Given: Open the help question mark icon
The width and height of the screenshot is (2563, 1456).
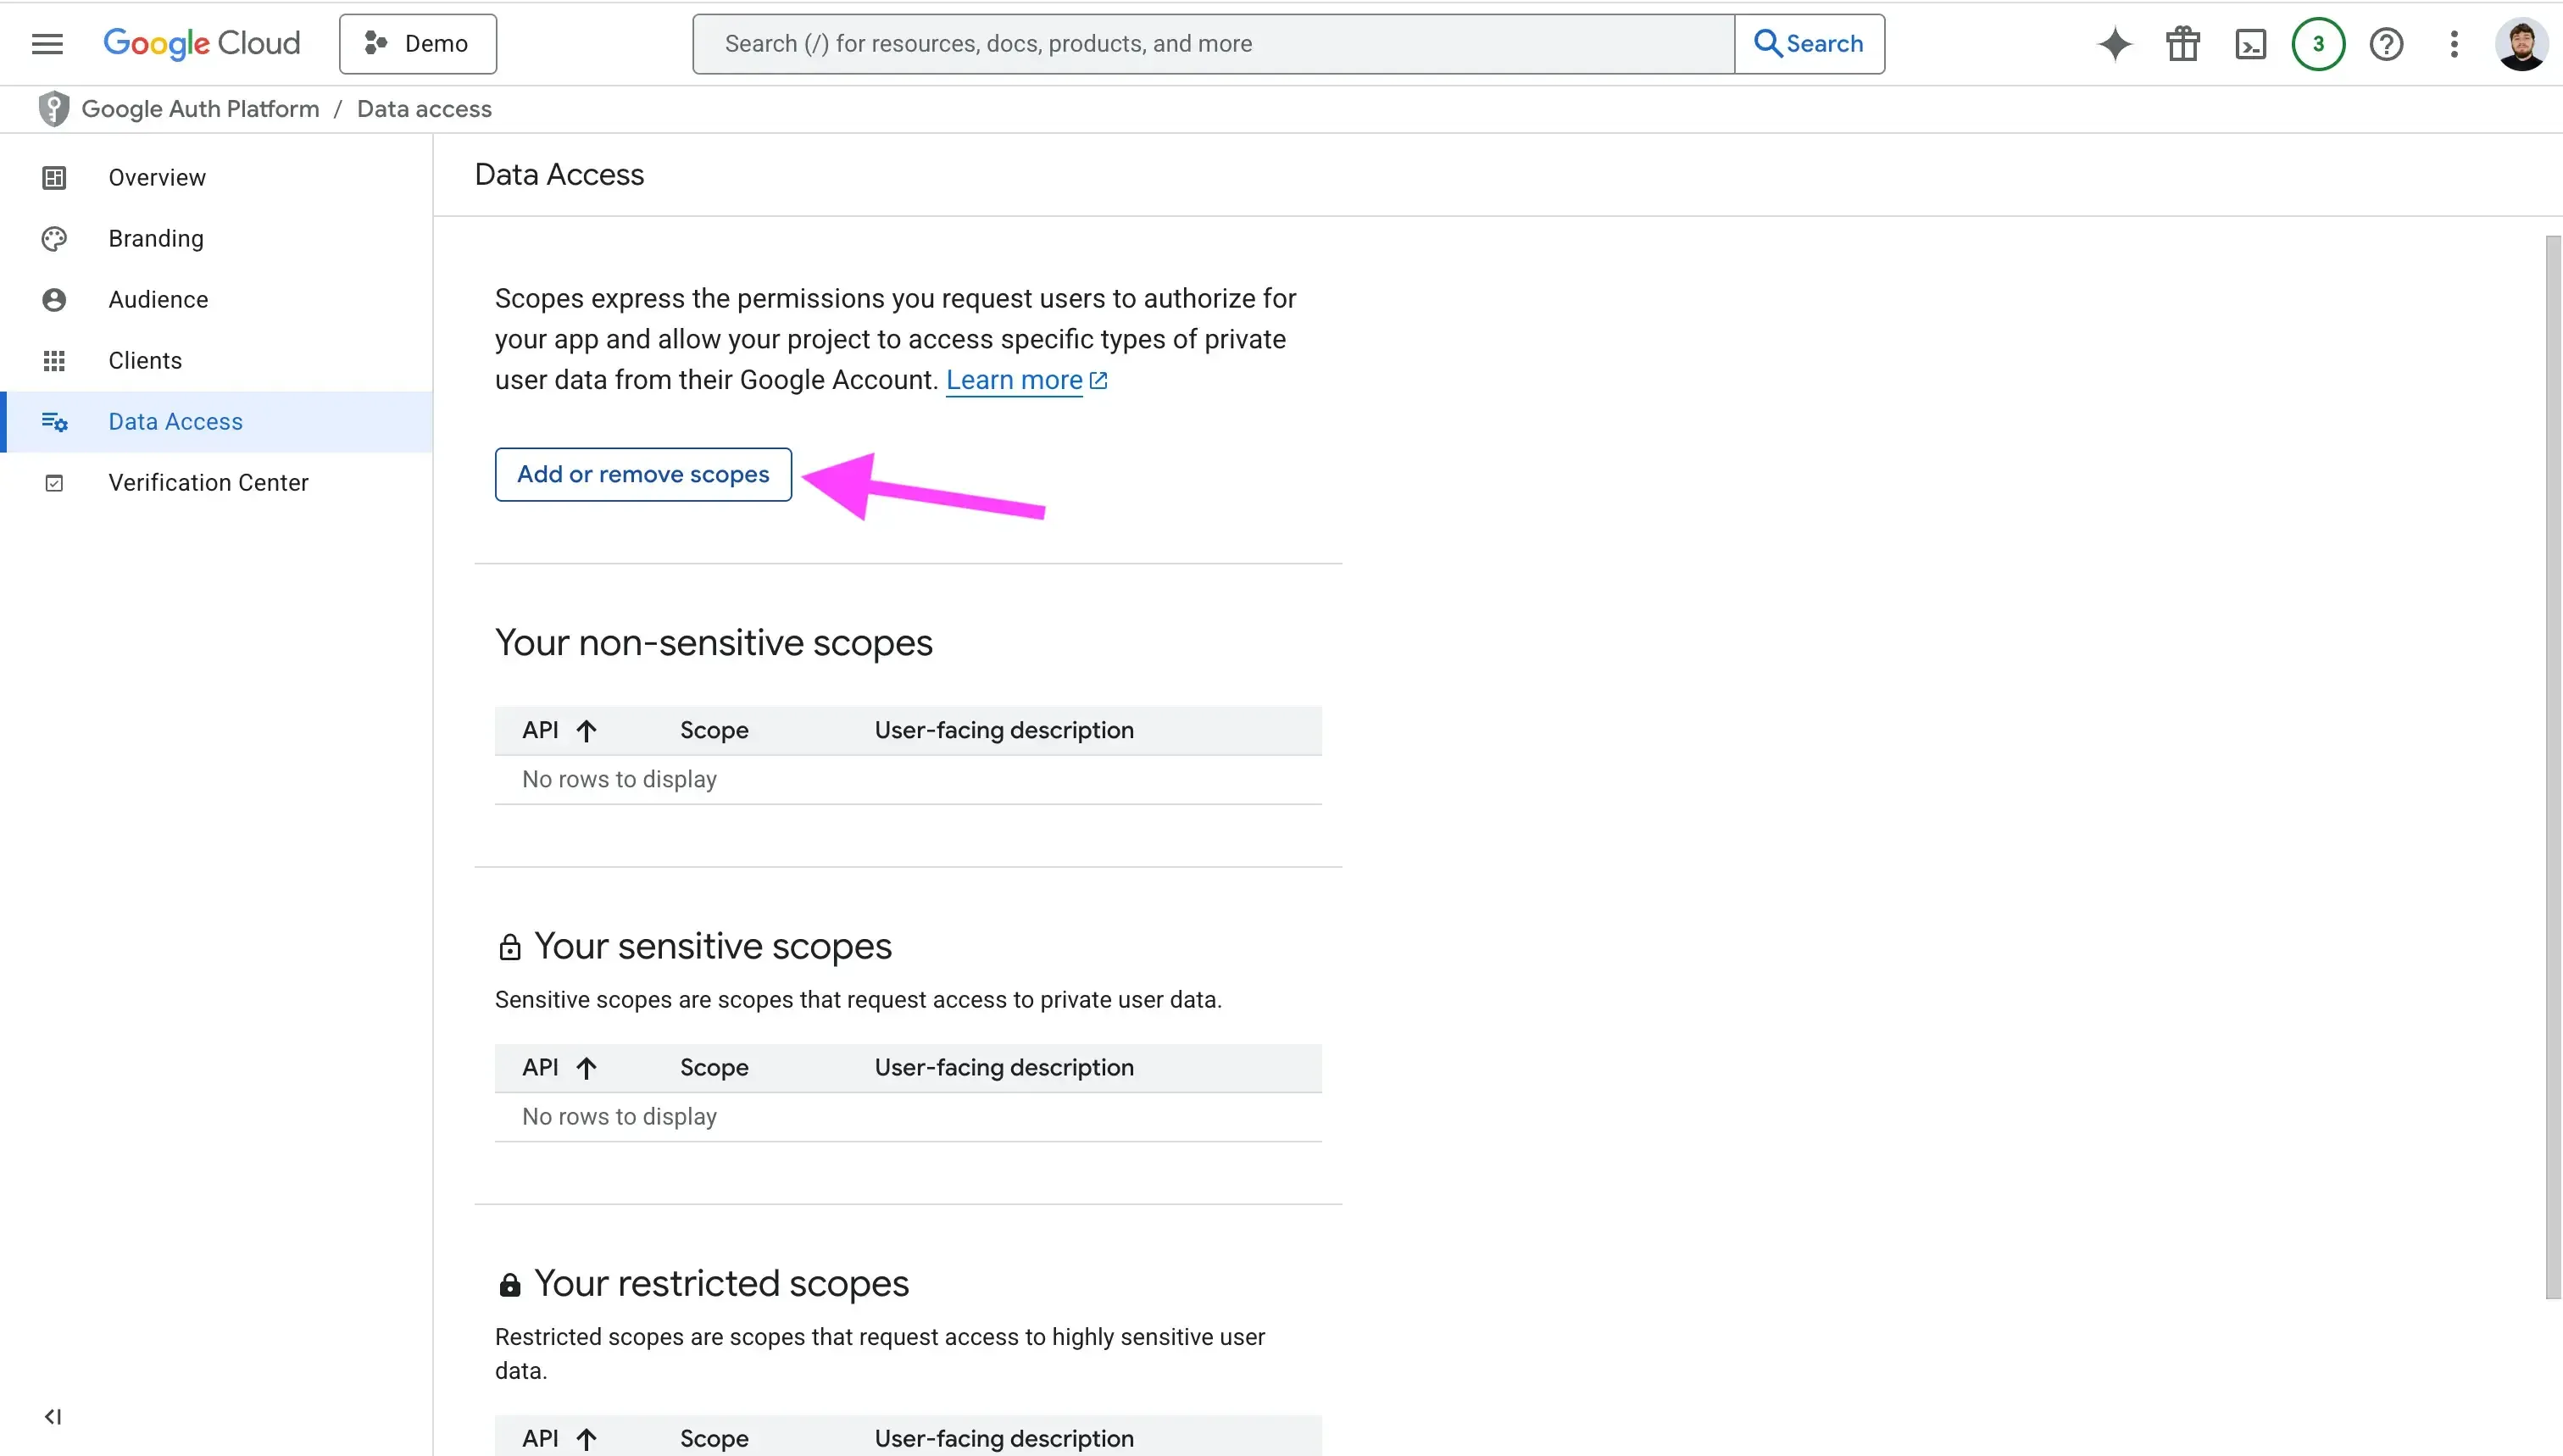Looking at the screenshot, I should [2386, 44].
